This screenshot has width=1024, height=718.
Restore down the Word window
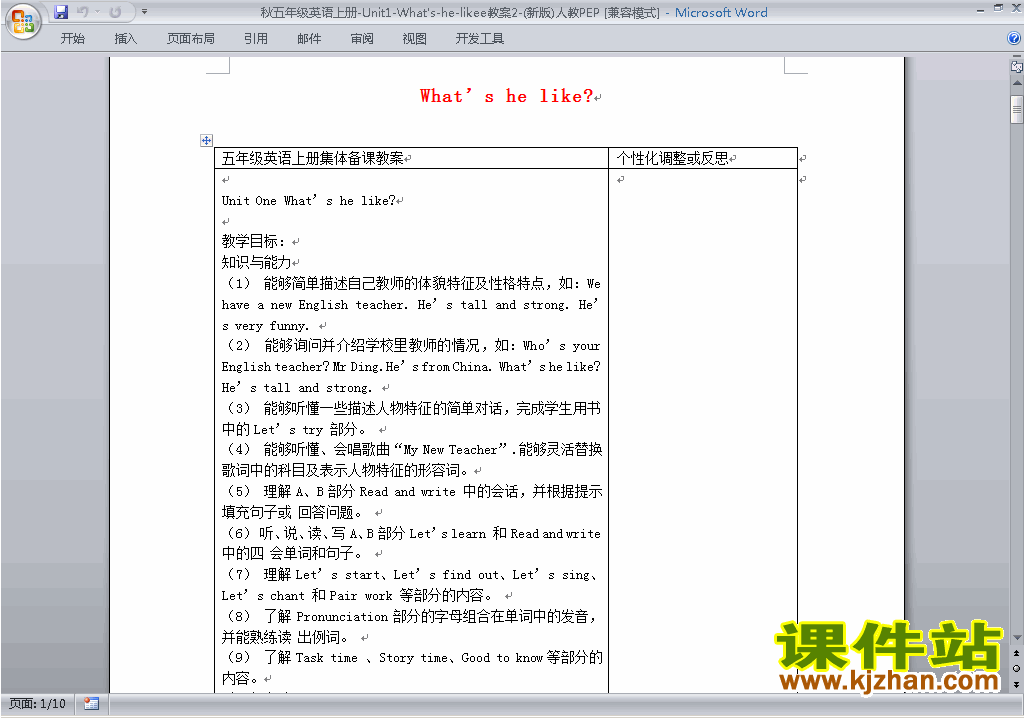[998, 9]
